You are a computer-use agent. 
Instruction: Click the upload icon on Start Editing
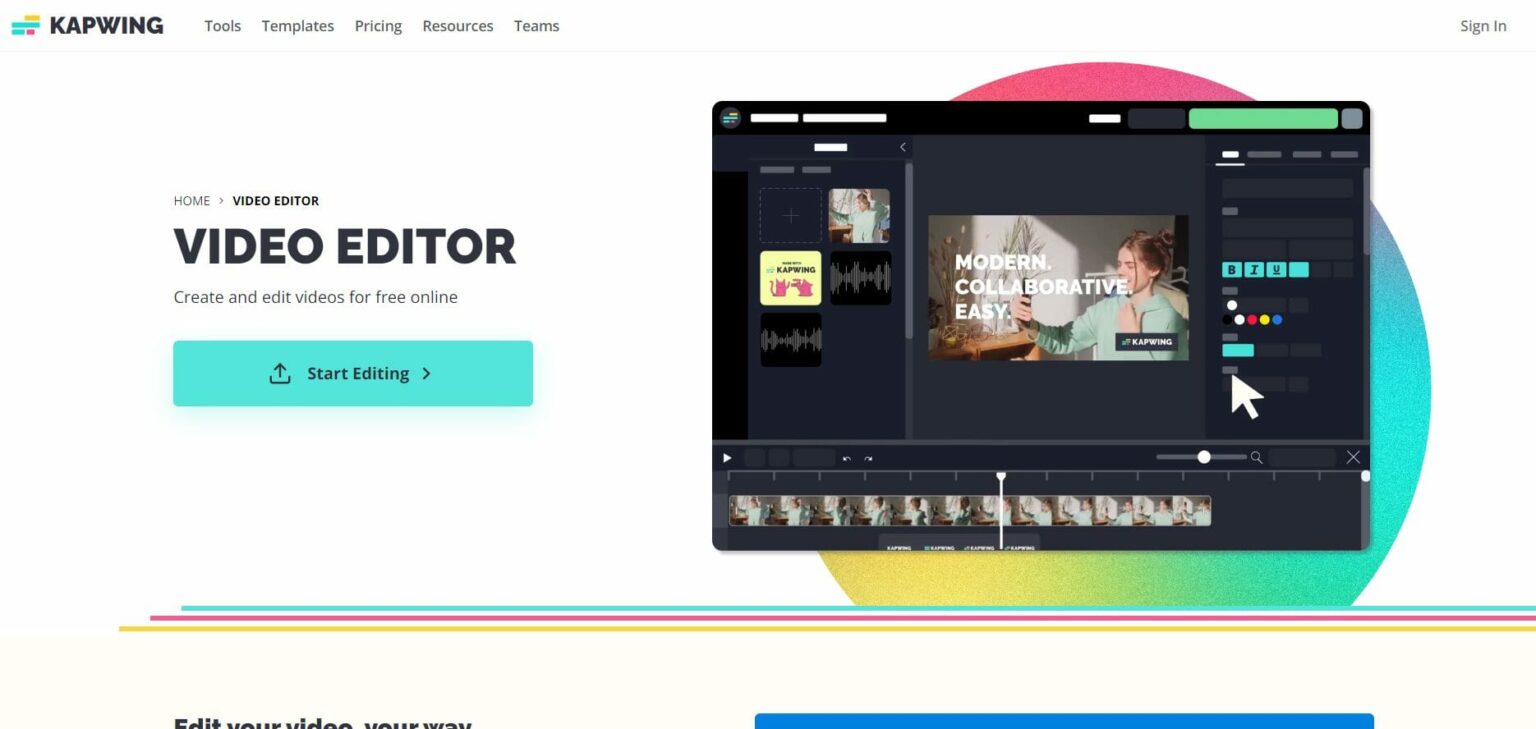pyautogui.click(x=280, y=373)
